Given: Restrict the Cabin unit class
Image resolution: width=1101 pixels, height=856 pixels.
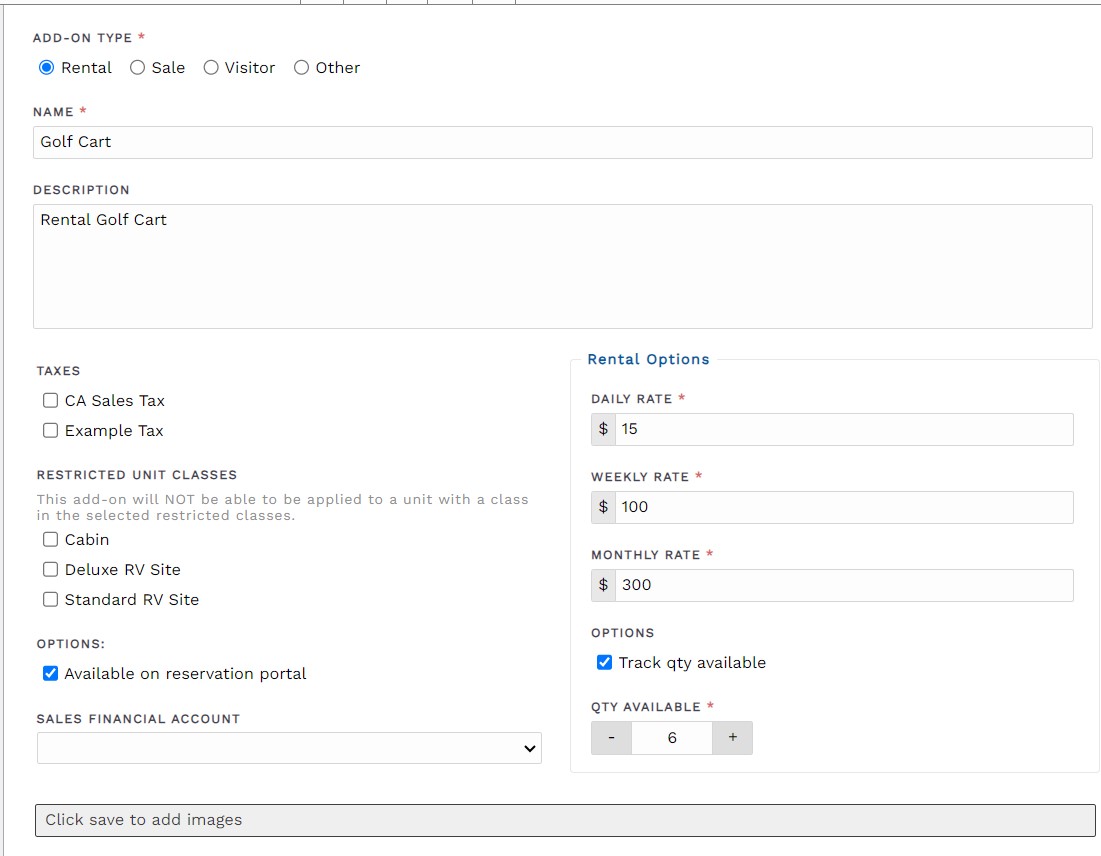Looking at the screenshot, I should tap(51, 540).
